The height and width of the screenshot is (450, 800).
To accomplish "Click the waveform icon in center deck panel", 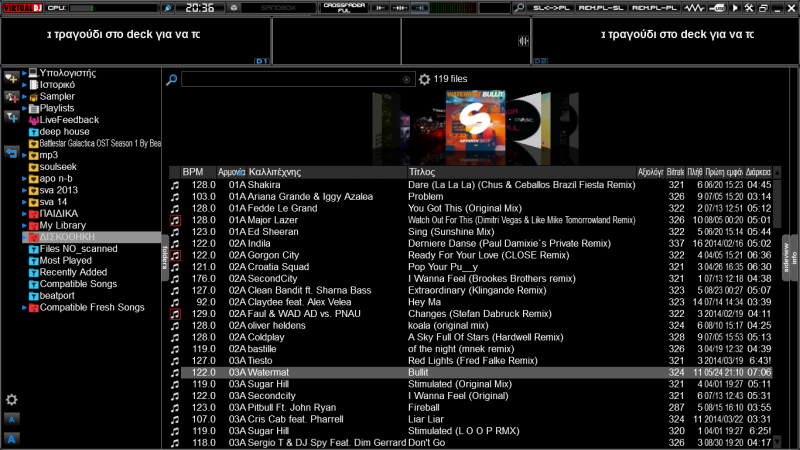I will (523, 41).
